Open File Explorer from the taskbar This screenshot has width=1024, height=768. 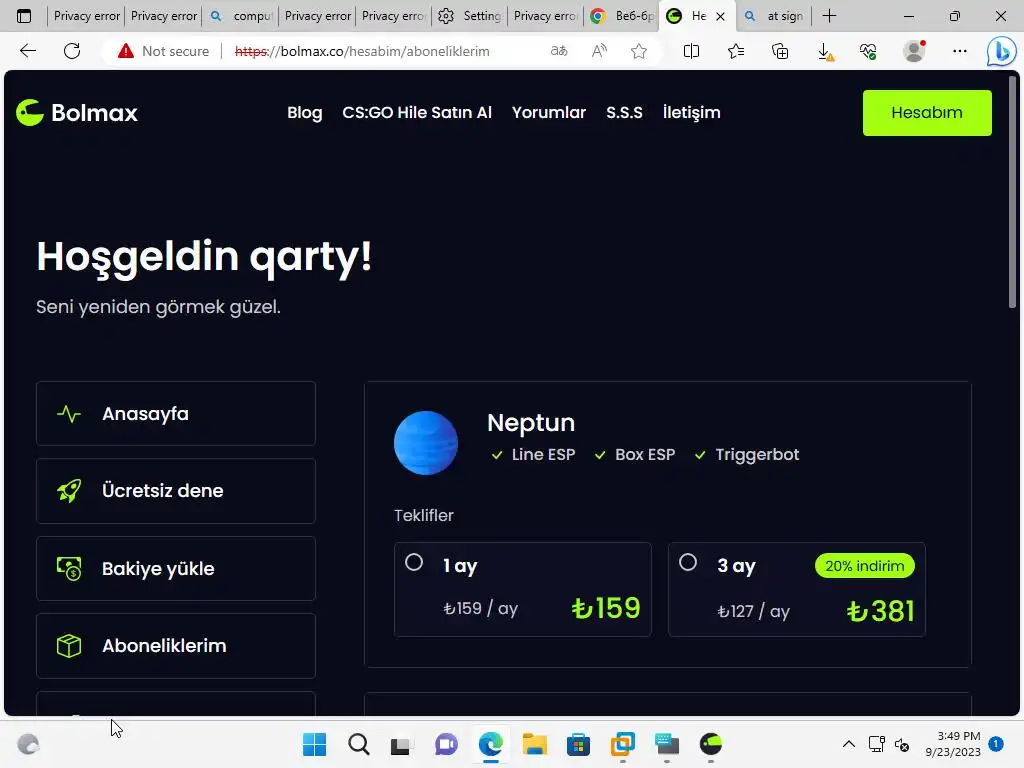tap(534, 744)
